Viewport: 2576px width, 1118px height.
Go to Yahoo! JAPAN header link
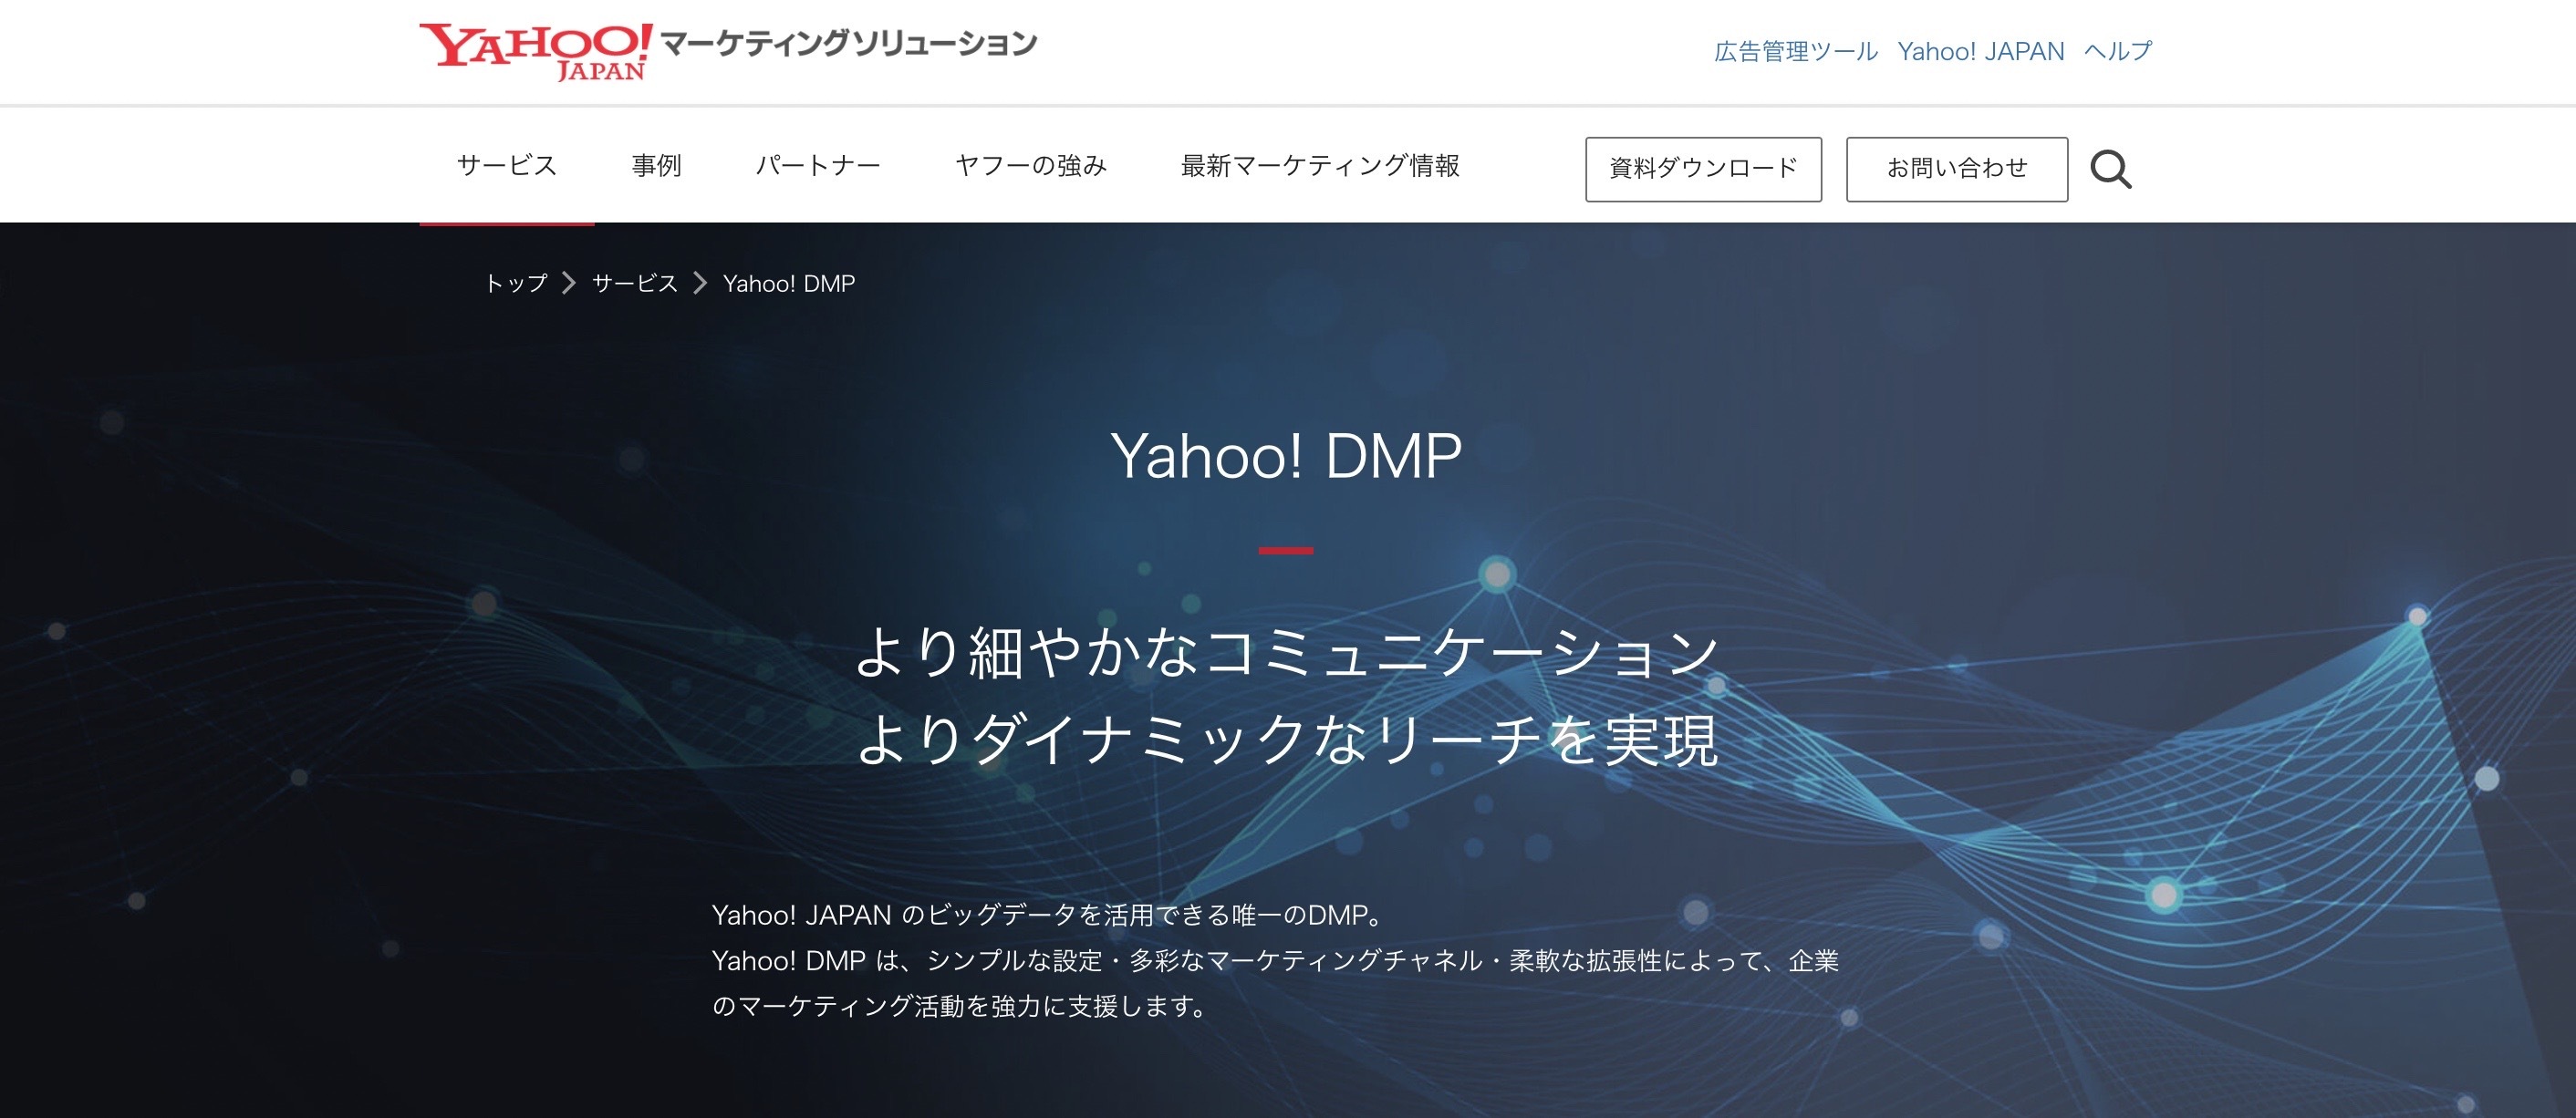coord(1980,51)
